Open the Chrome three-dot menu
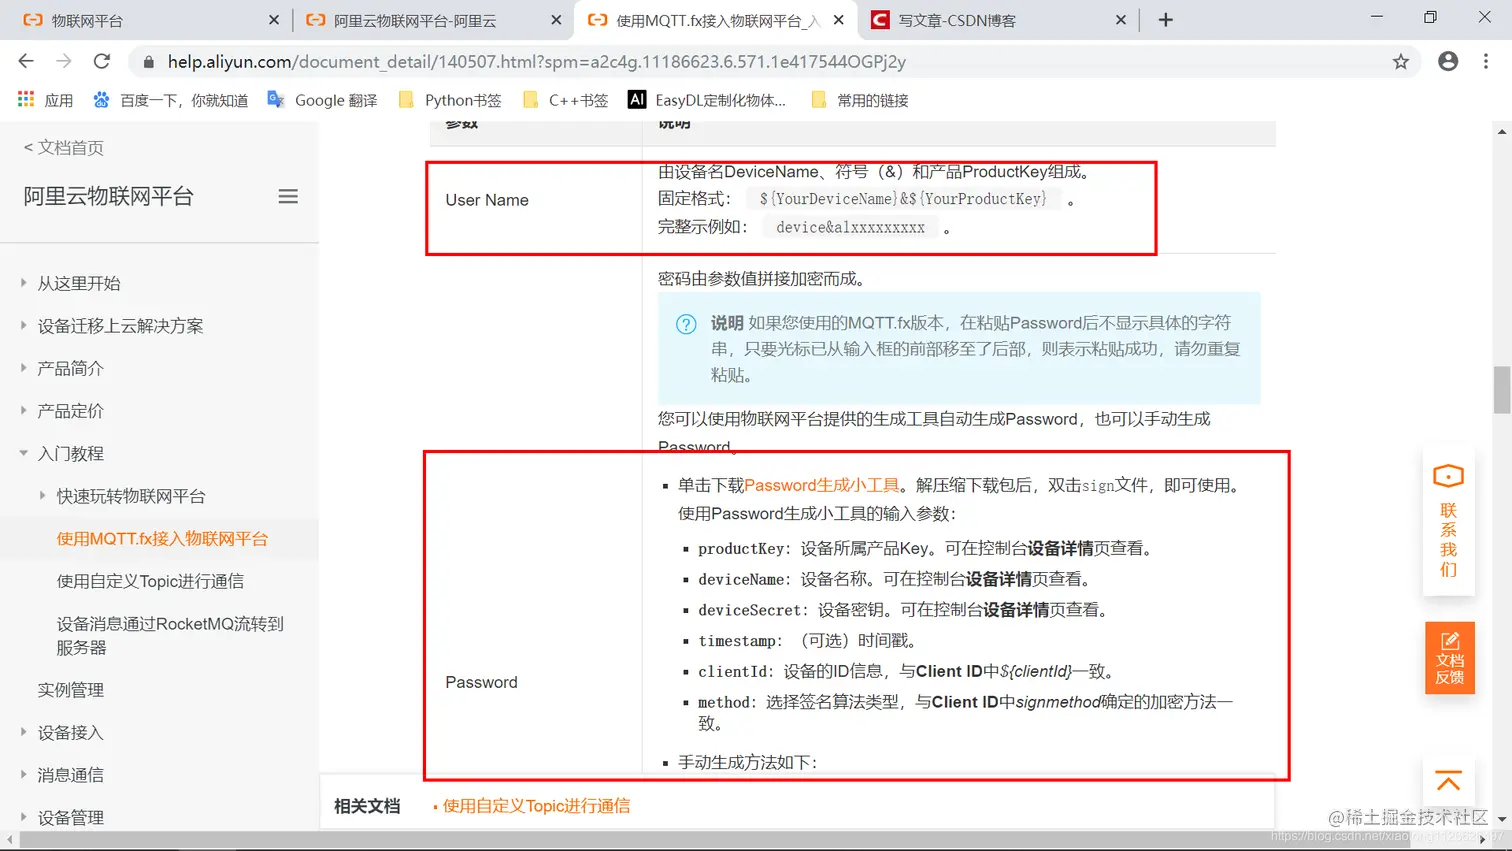Viewport: 1512px width, 851px height. click(1486, 61)
